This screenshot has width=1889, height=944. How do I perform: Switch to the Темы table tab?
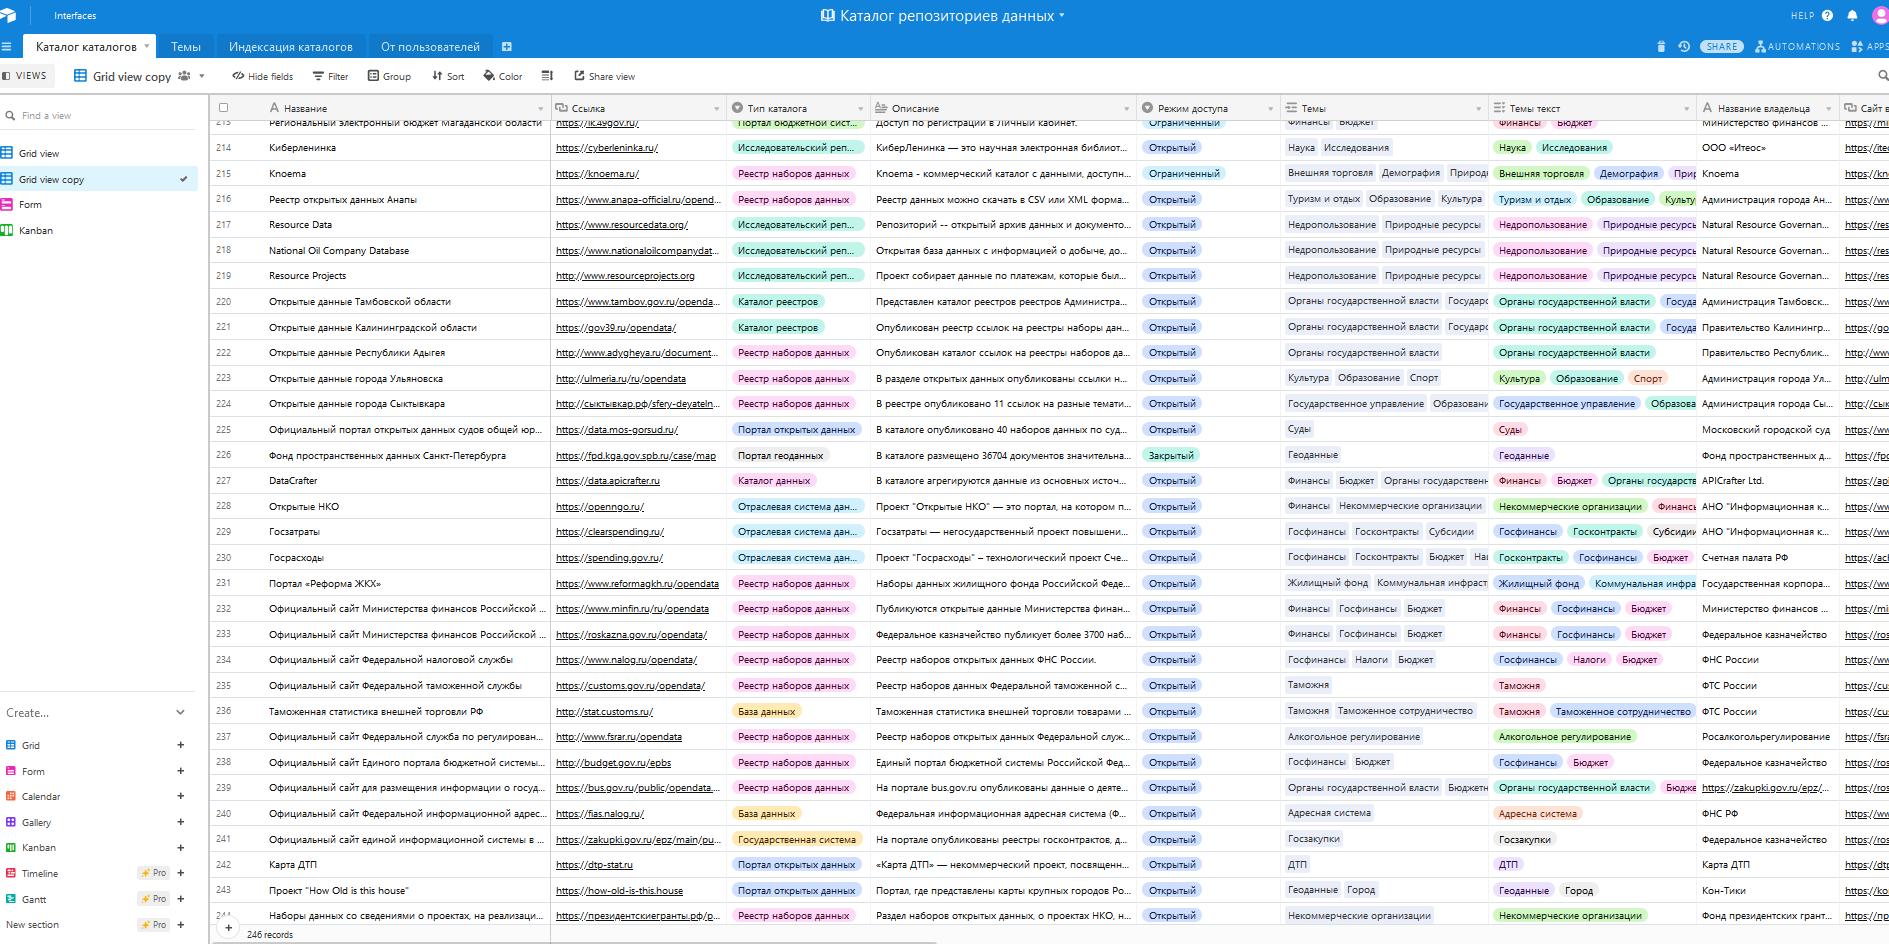[x=186, y=47]
